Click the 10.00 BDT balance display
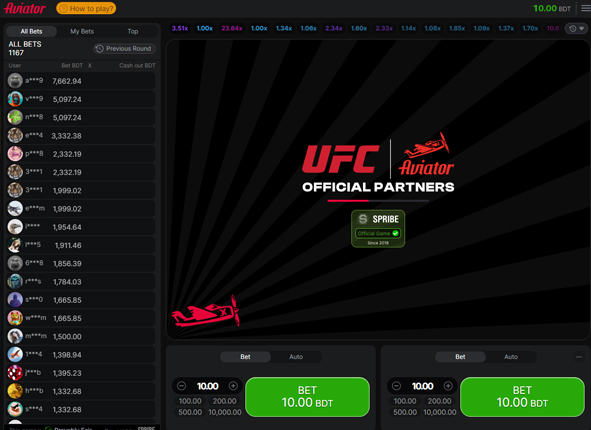Image resolution: width=591 pixels, height=430 pixels. click(552, 8)
